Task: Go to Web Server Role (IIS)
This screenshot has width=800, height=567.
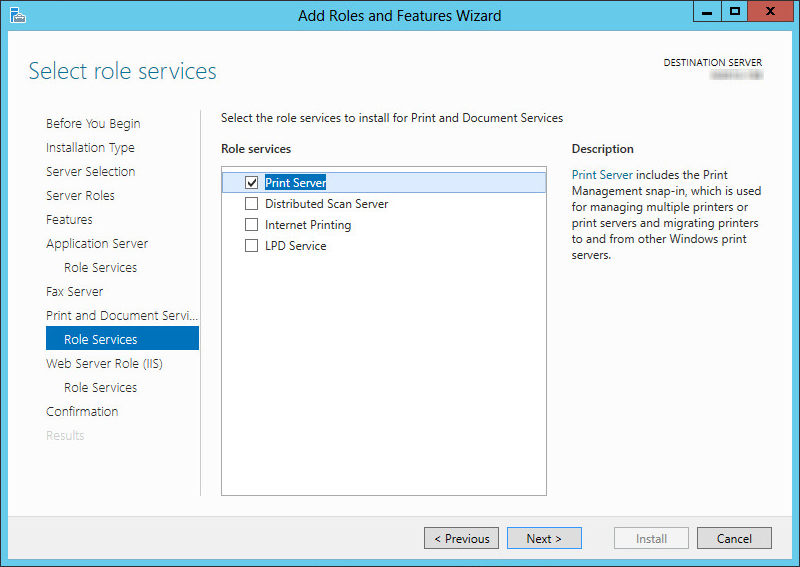Action: coord(104,364)
